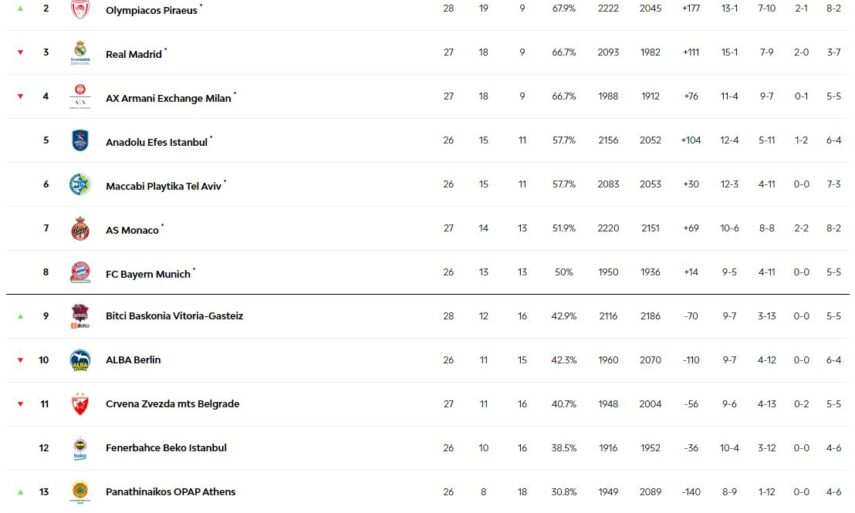Open the Panathinaikos OPAP Athens link
The image size is (855, 513).
[170, 492]
